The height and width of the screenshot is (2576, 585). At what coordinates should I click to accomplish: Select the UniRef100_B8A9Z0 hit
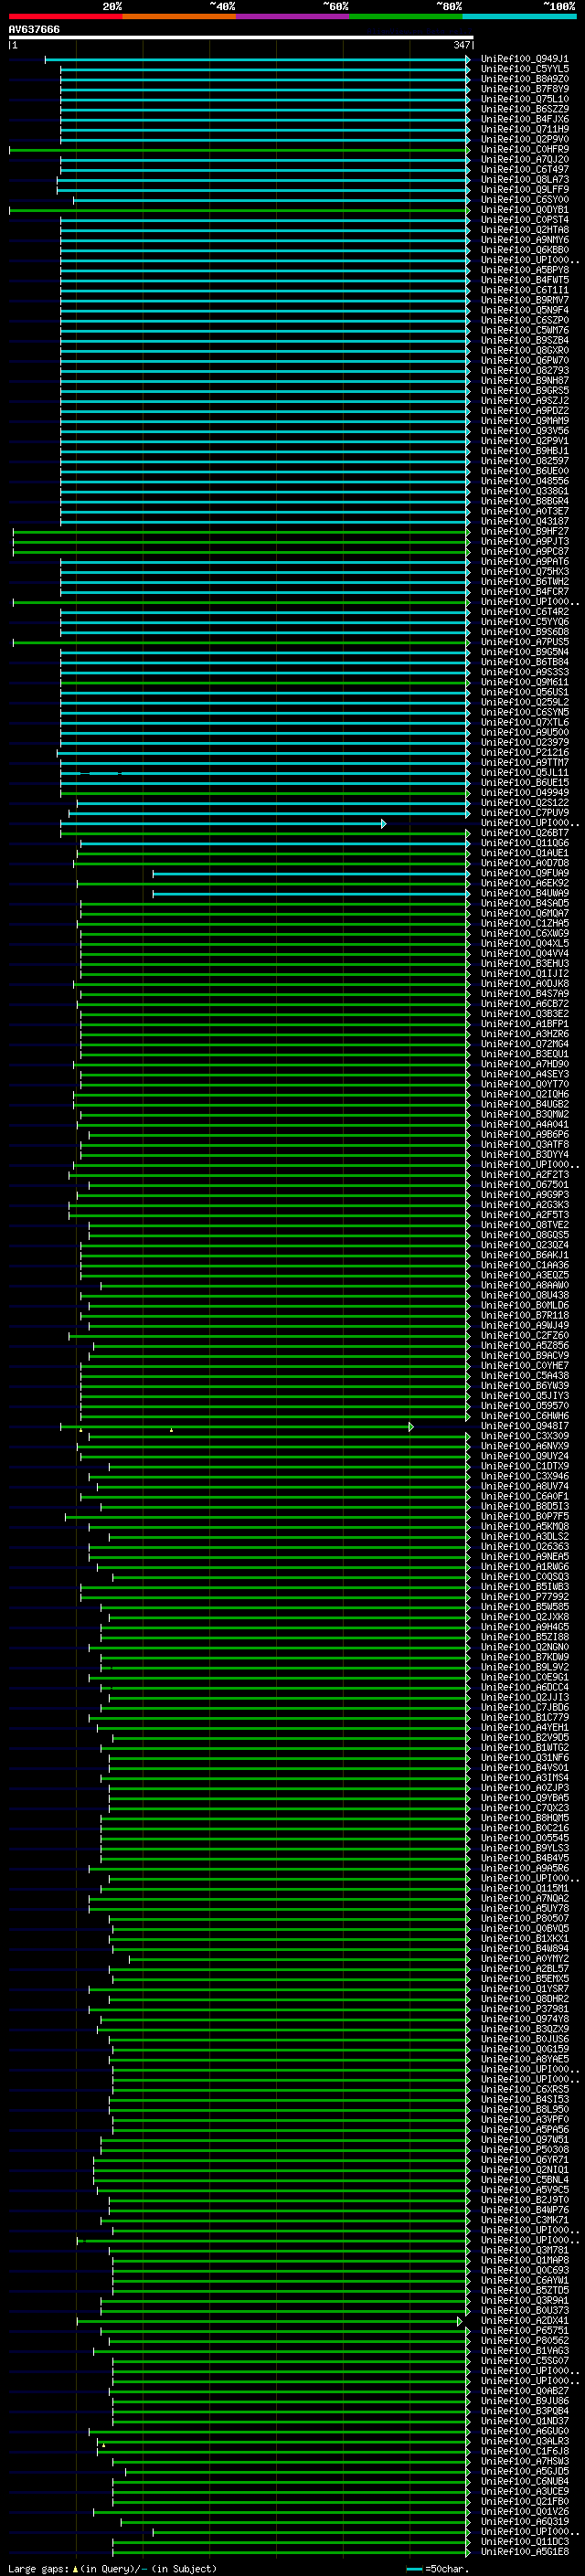[x=525, y=79]
